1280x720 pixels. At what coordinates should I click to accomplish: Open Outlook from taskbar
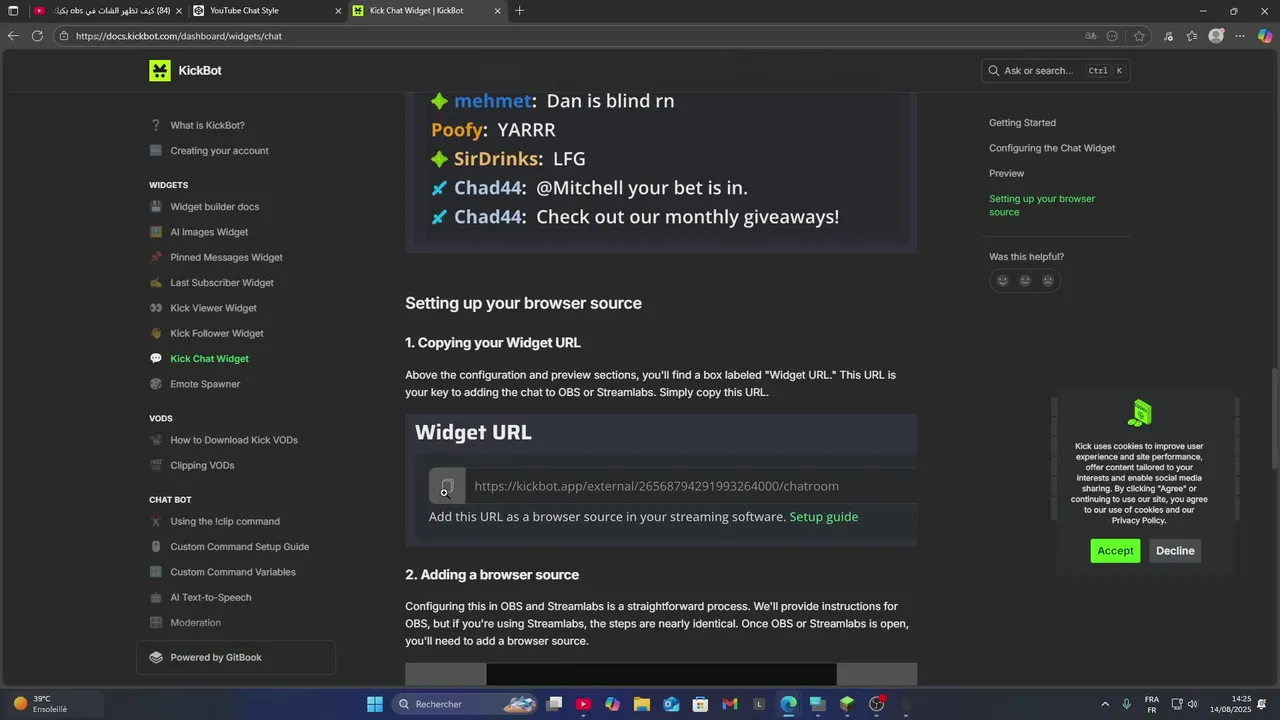coord(671,704)
